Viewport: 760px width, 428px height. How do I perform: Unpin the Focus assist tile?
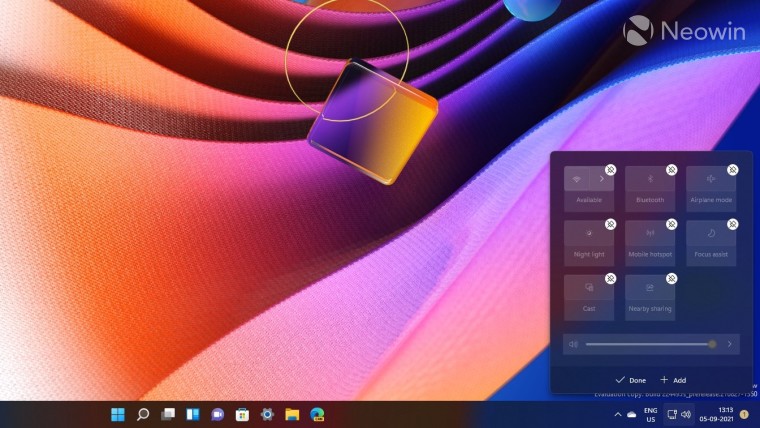pyautogui.click(x=732, y=224)
